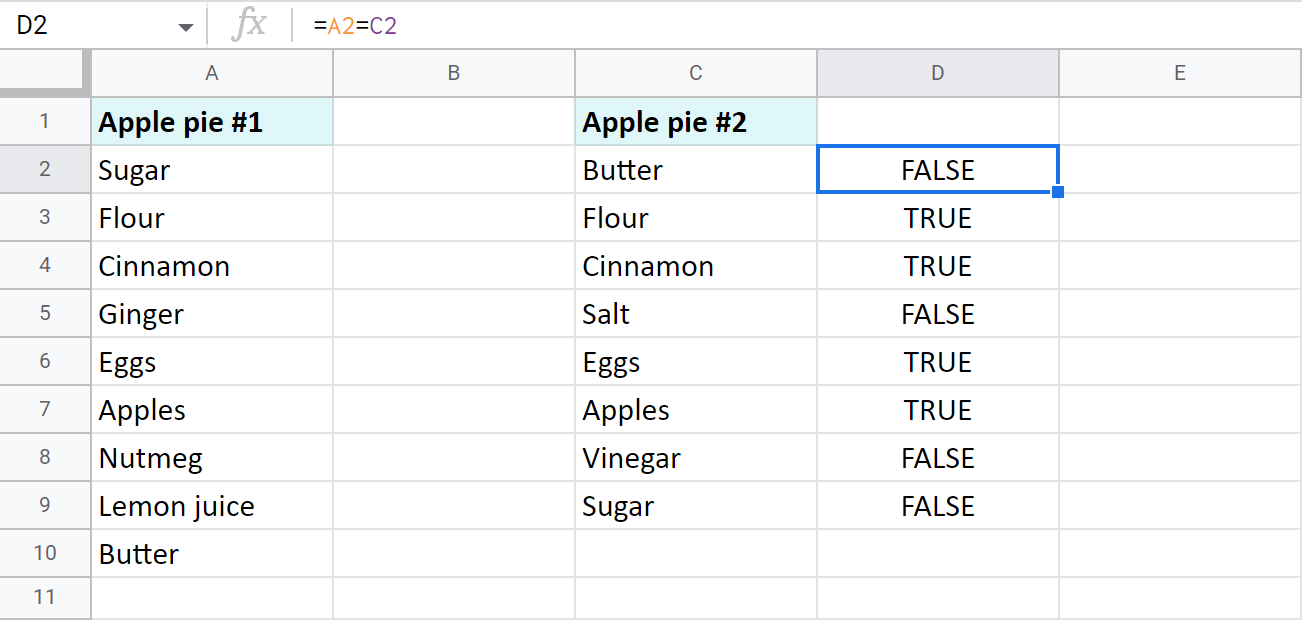The height and width of the screenshot is (620, 1302).
Task: Click the FALSE result next to Salt
Action: point(937,313)
